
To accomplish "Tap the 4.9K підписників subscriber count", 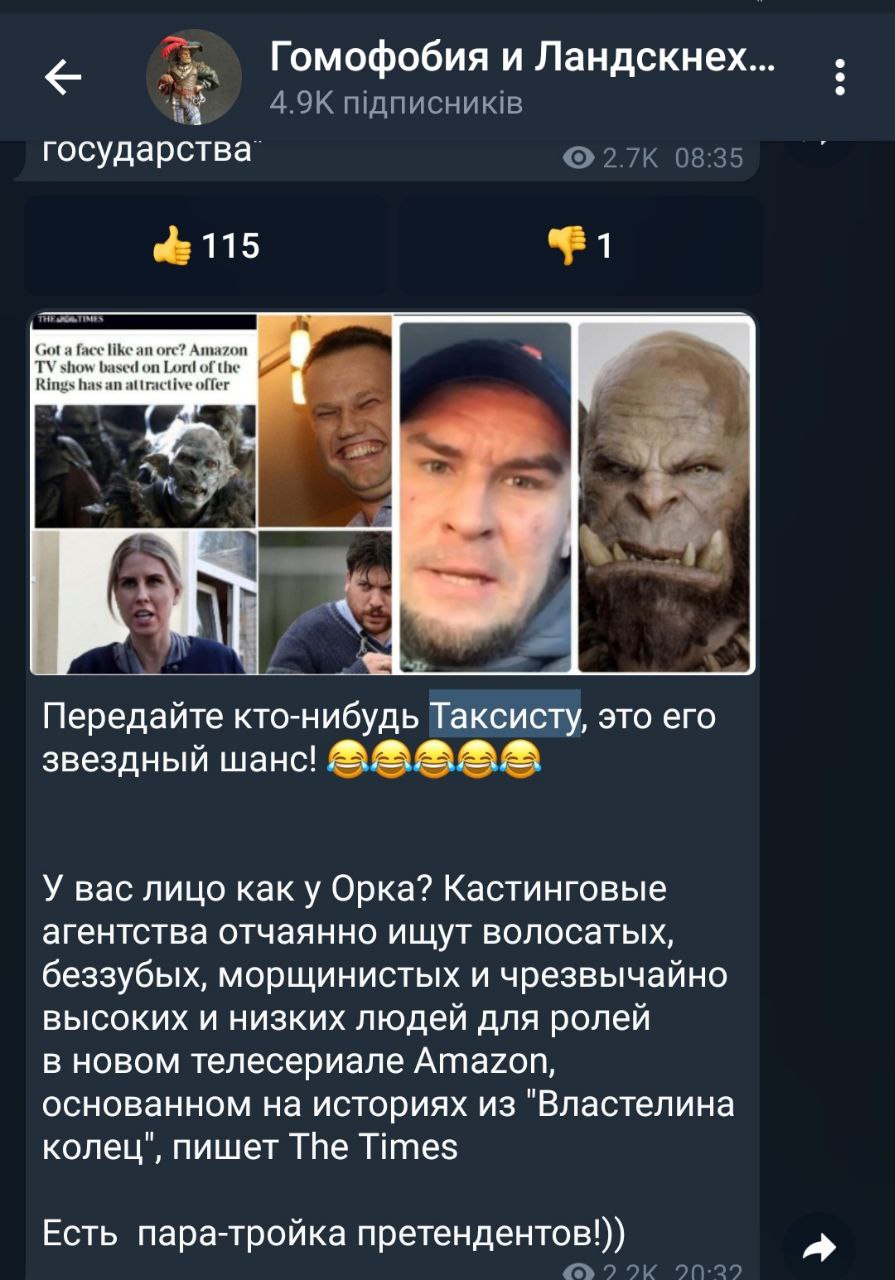I will point(396,103).
